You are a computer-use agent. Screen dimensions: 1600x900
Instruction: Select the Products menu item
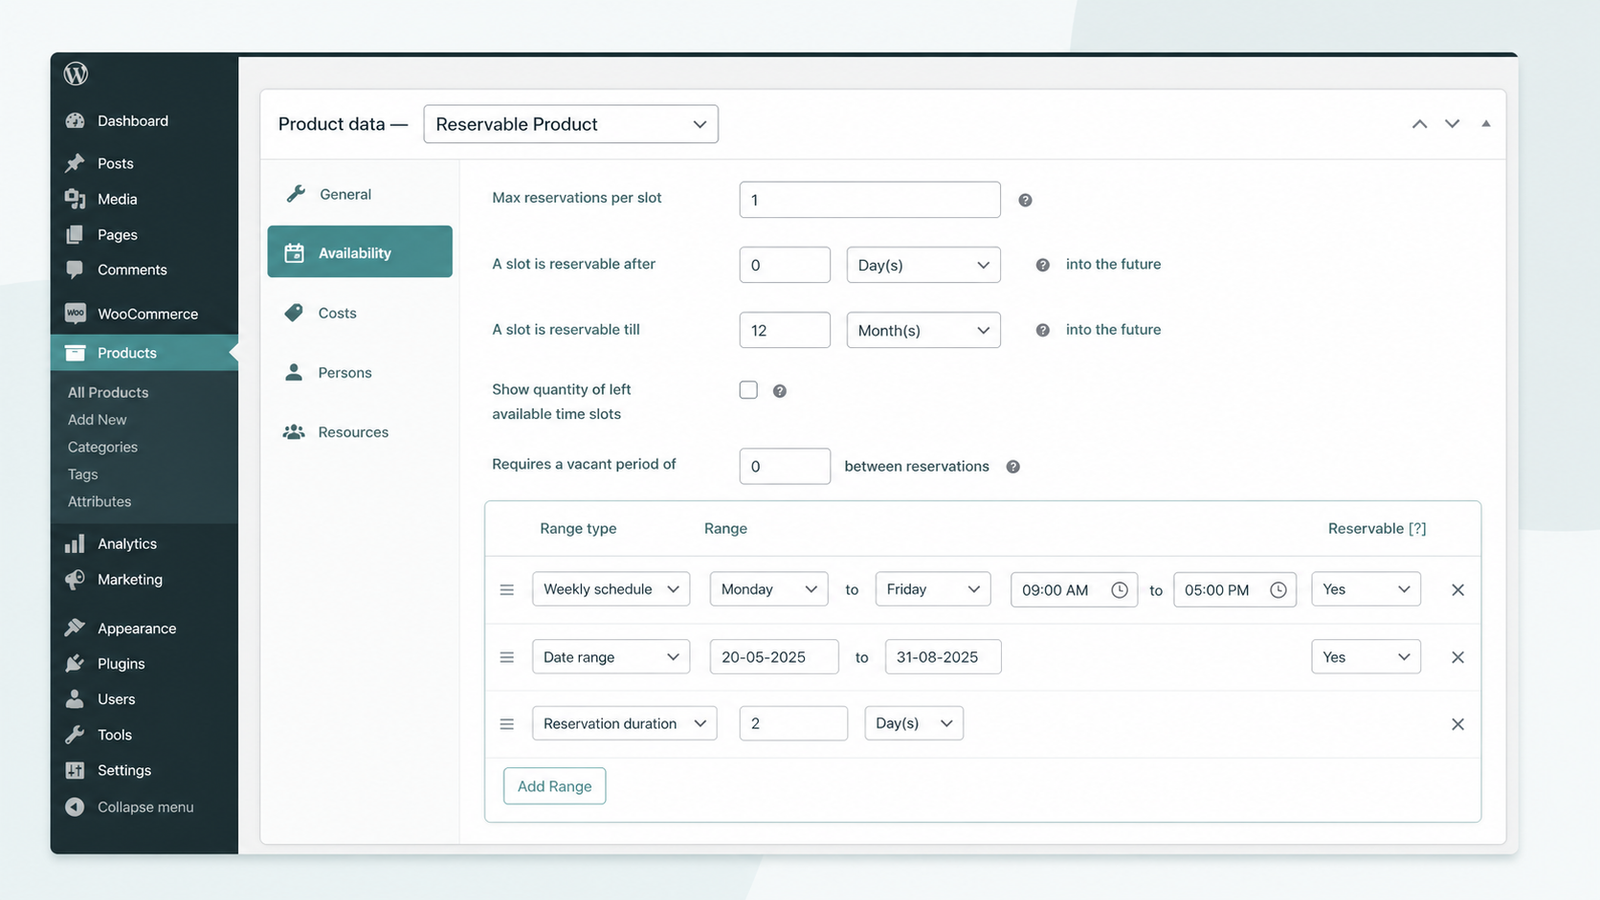[144, 353]
